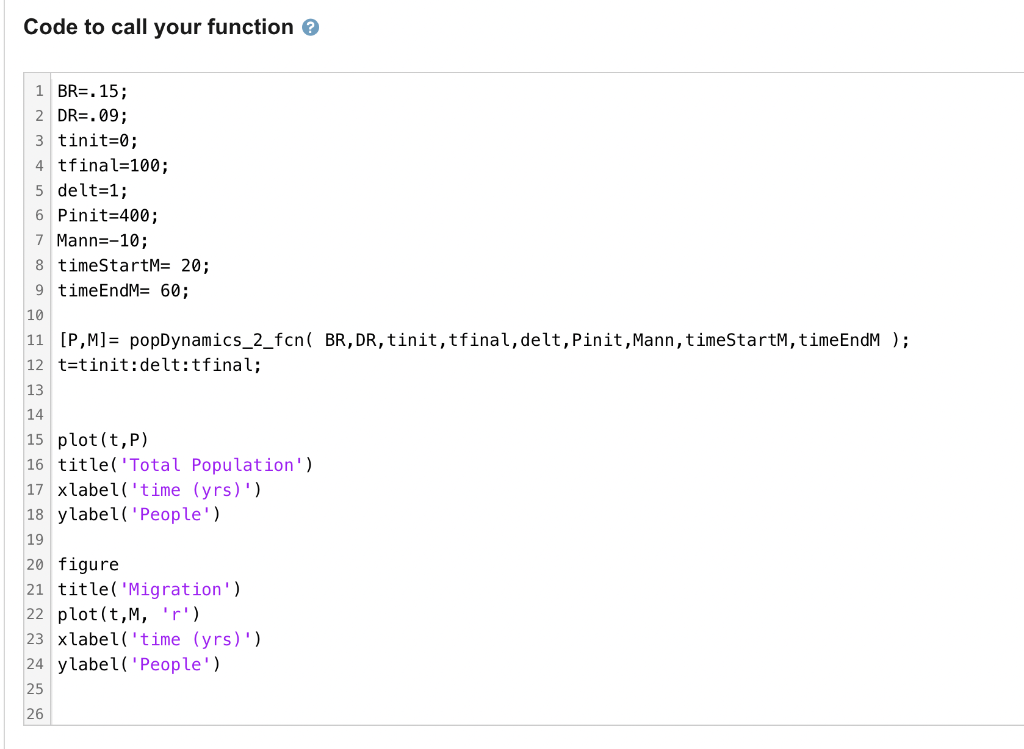Screen dimensions: 1024x749
Task: Click on plot(t,M, 'r') line
Action: point(129,614)
